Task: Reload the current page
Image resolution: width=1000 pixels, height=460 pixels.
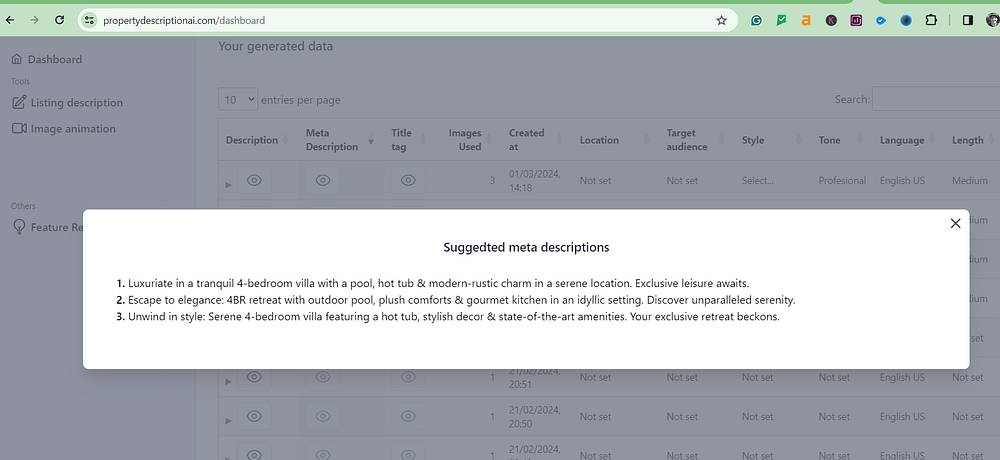Action: coord(60,20)
